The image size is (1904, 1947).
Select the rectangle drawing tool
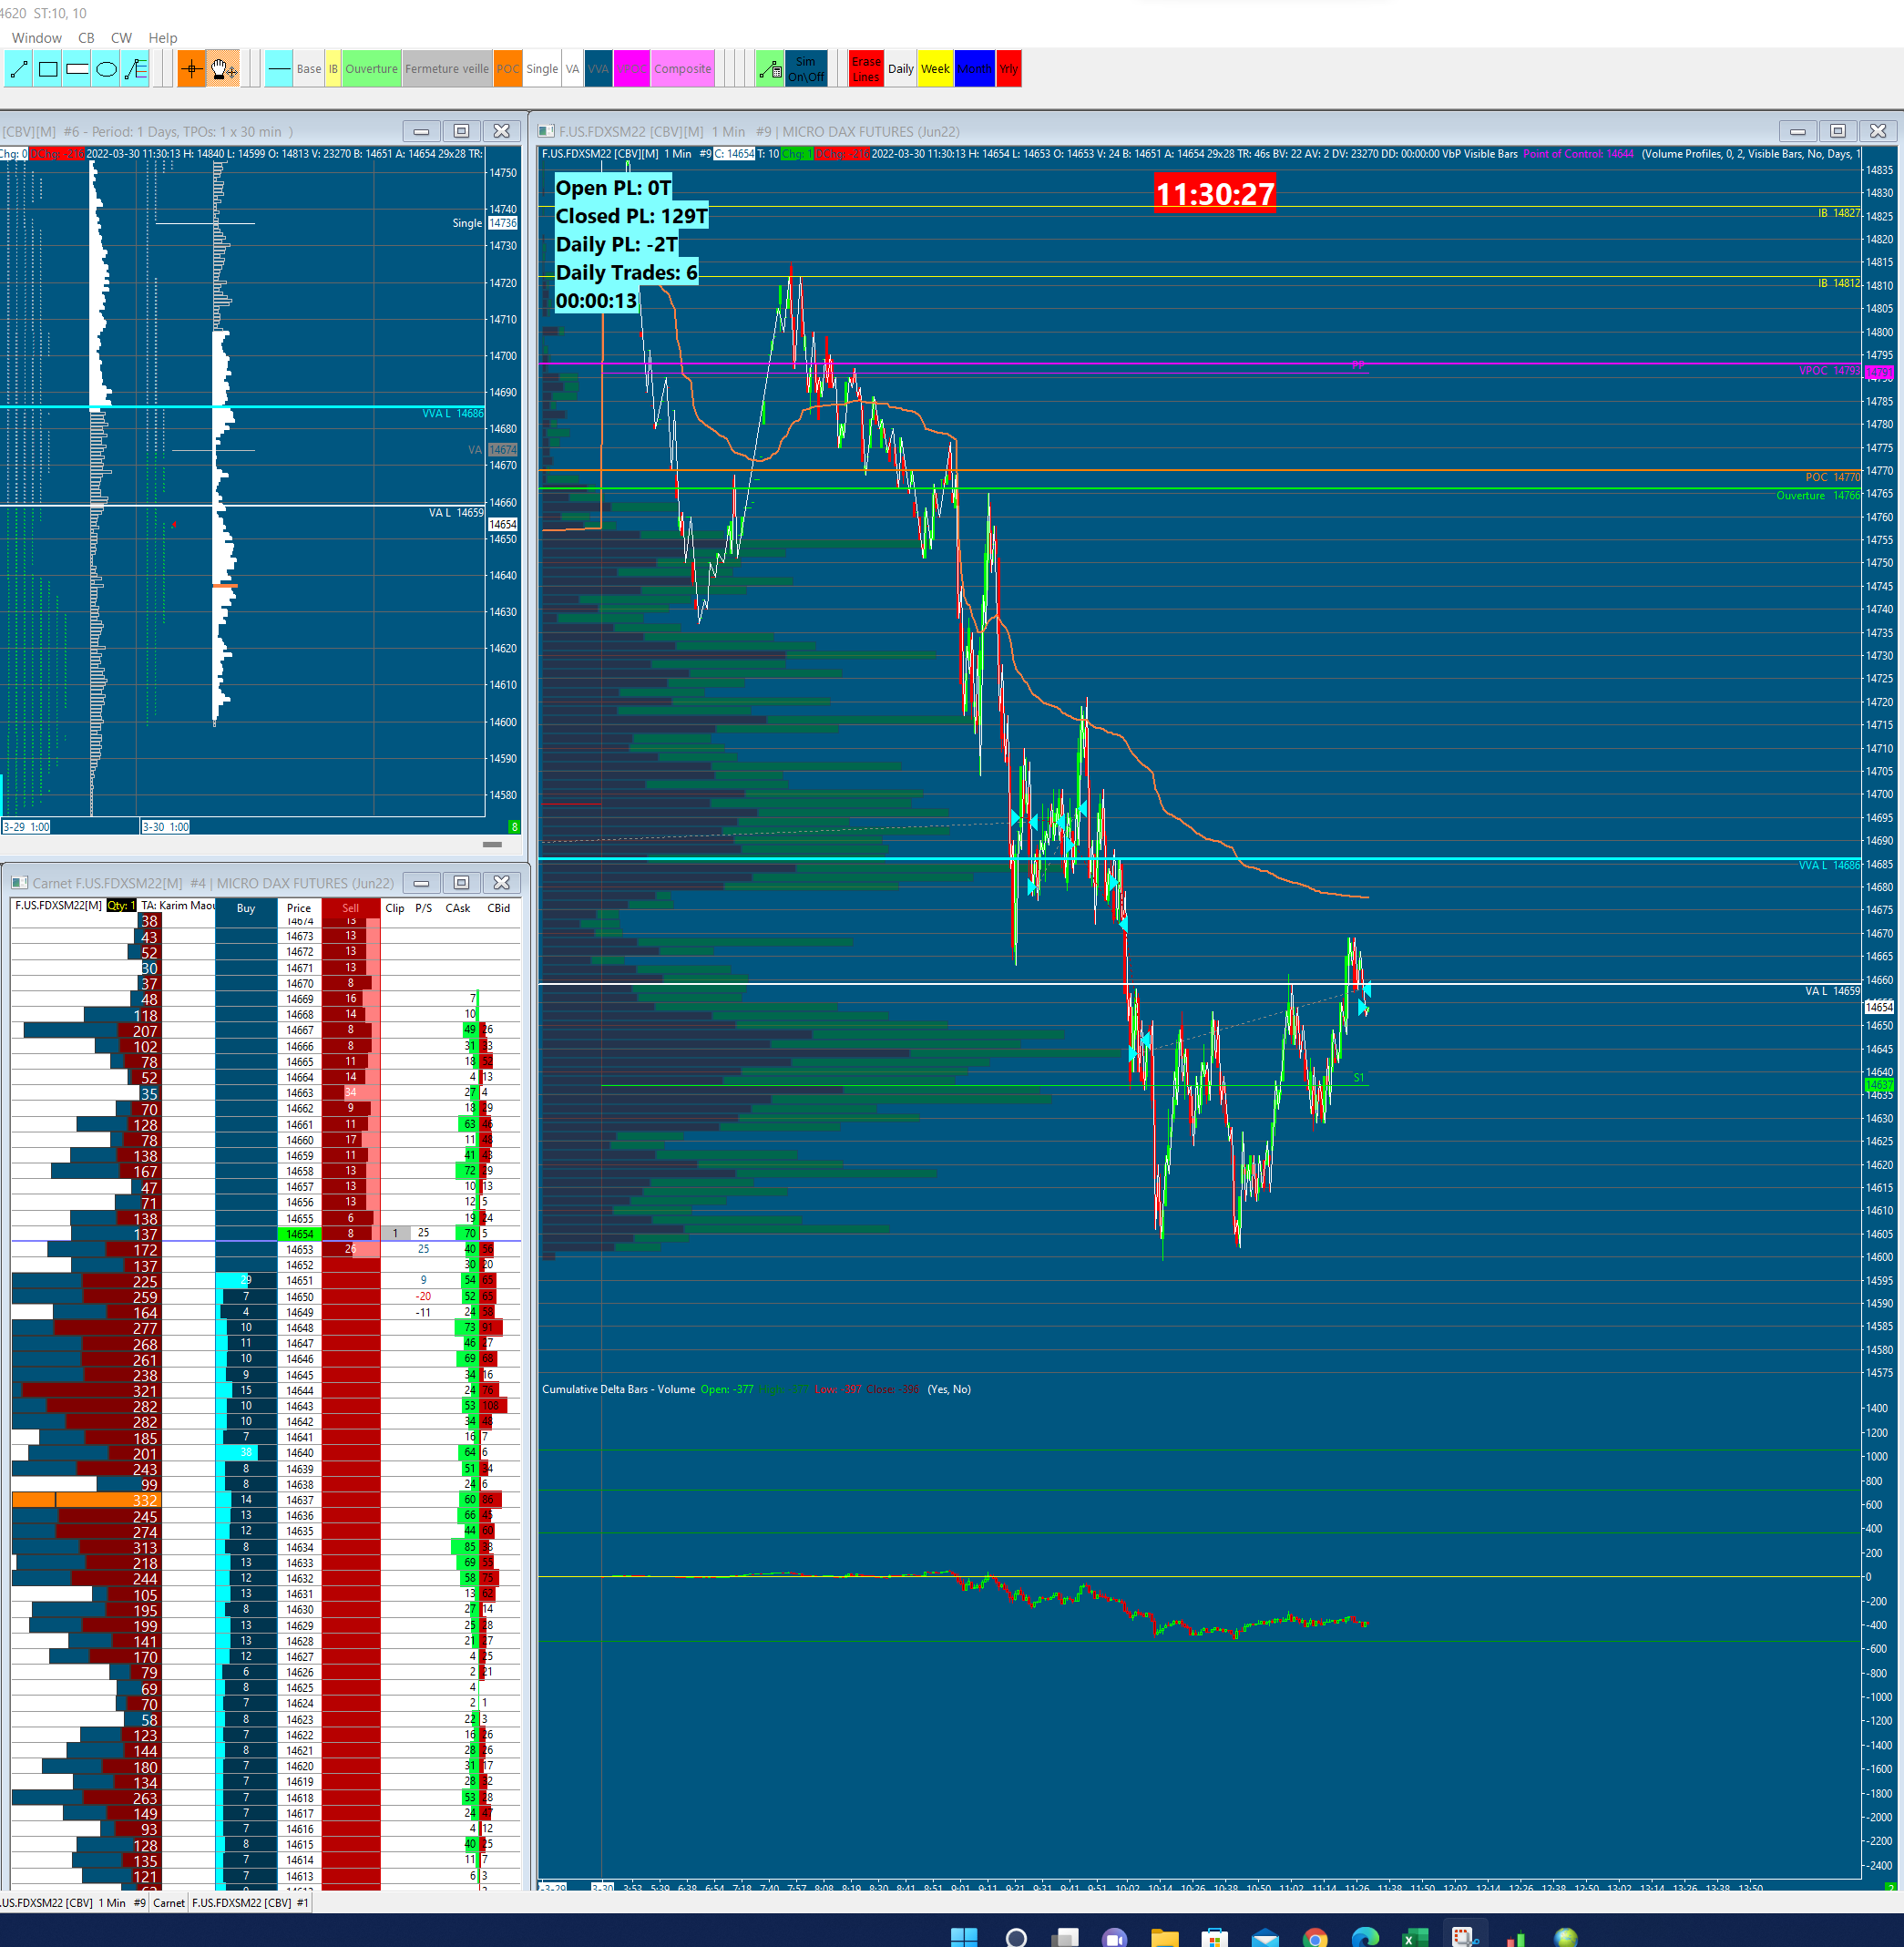pyautogui.click(x=48, y=69)
